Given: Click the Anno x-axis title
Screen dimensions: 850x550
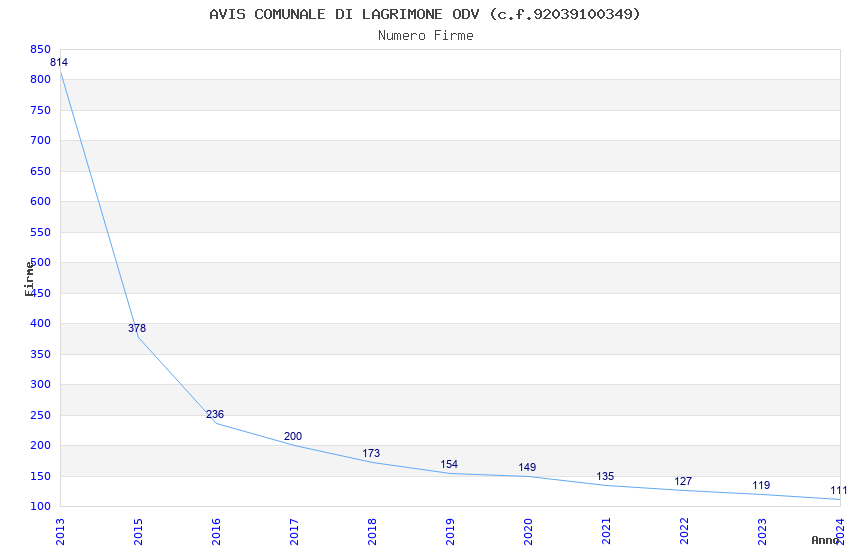Looking at the screenshot, I should (825, 540).
